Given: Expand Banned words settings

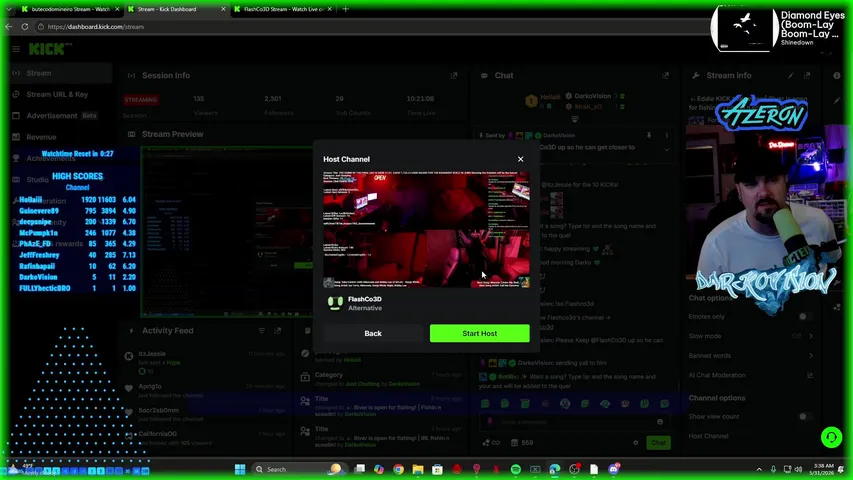Looking at the screenshot, I should [811, 355].
